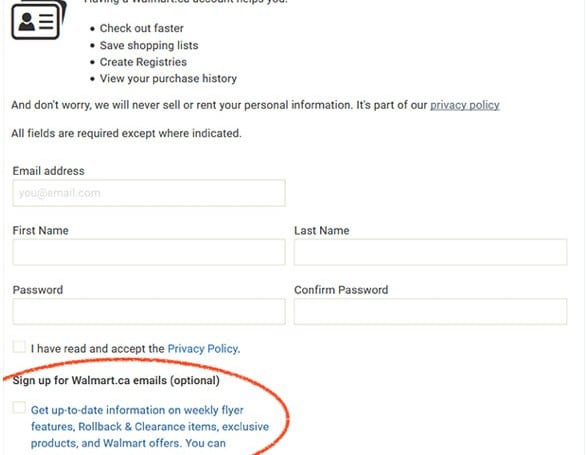586x455 pixels.
Task: Click into the First Name field
Action: 149,252
